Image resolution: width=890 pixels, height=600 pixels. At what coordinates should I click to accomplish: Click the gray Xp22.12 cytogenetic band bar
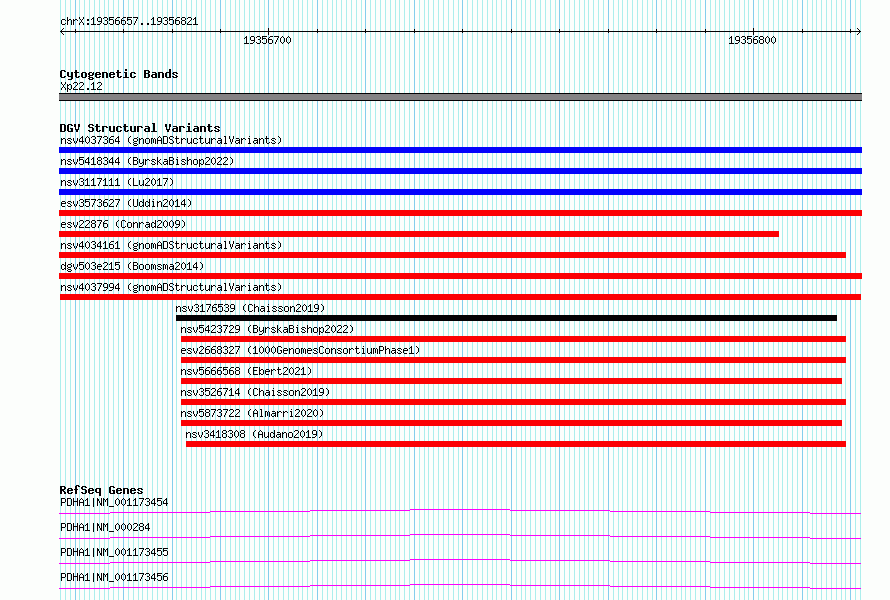[460, 97]
